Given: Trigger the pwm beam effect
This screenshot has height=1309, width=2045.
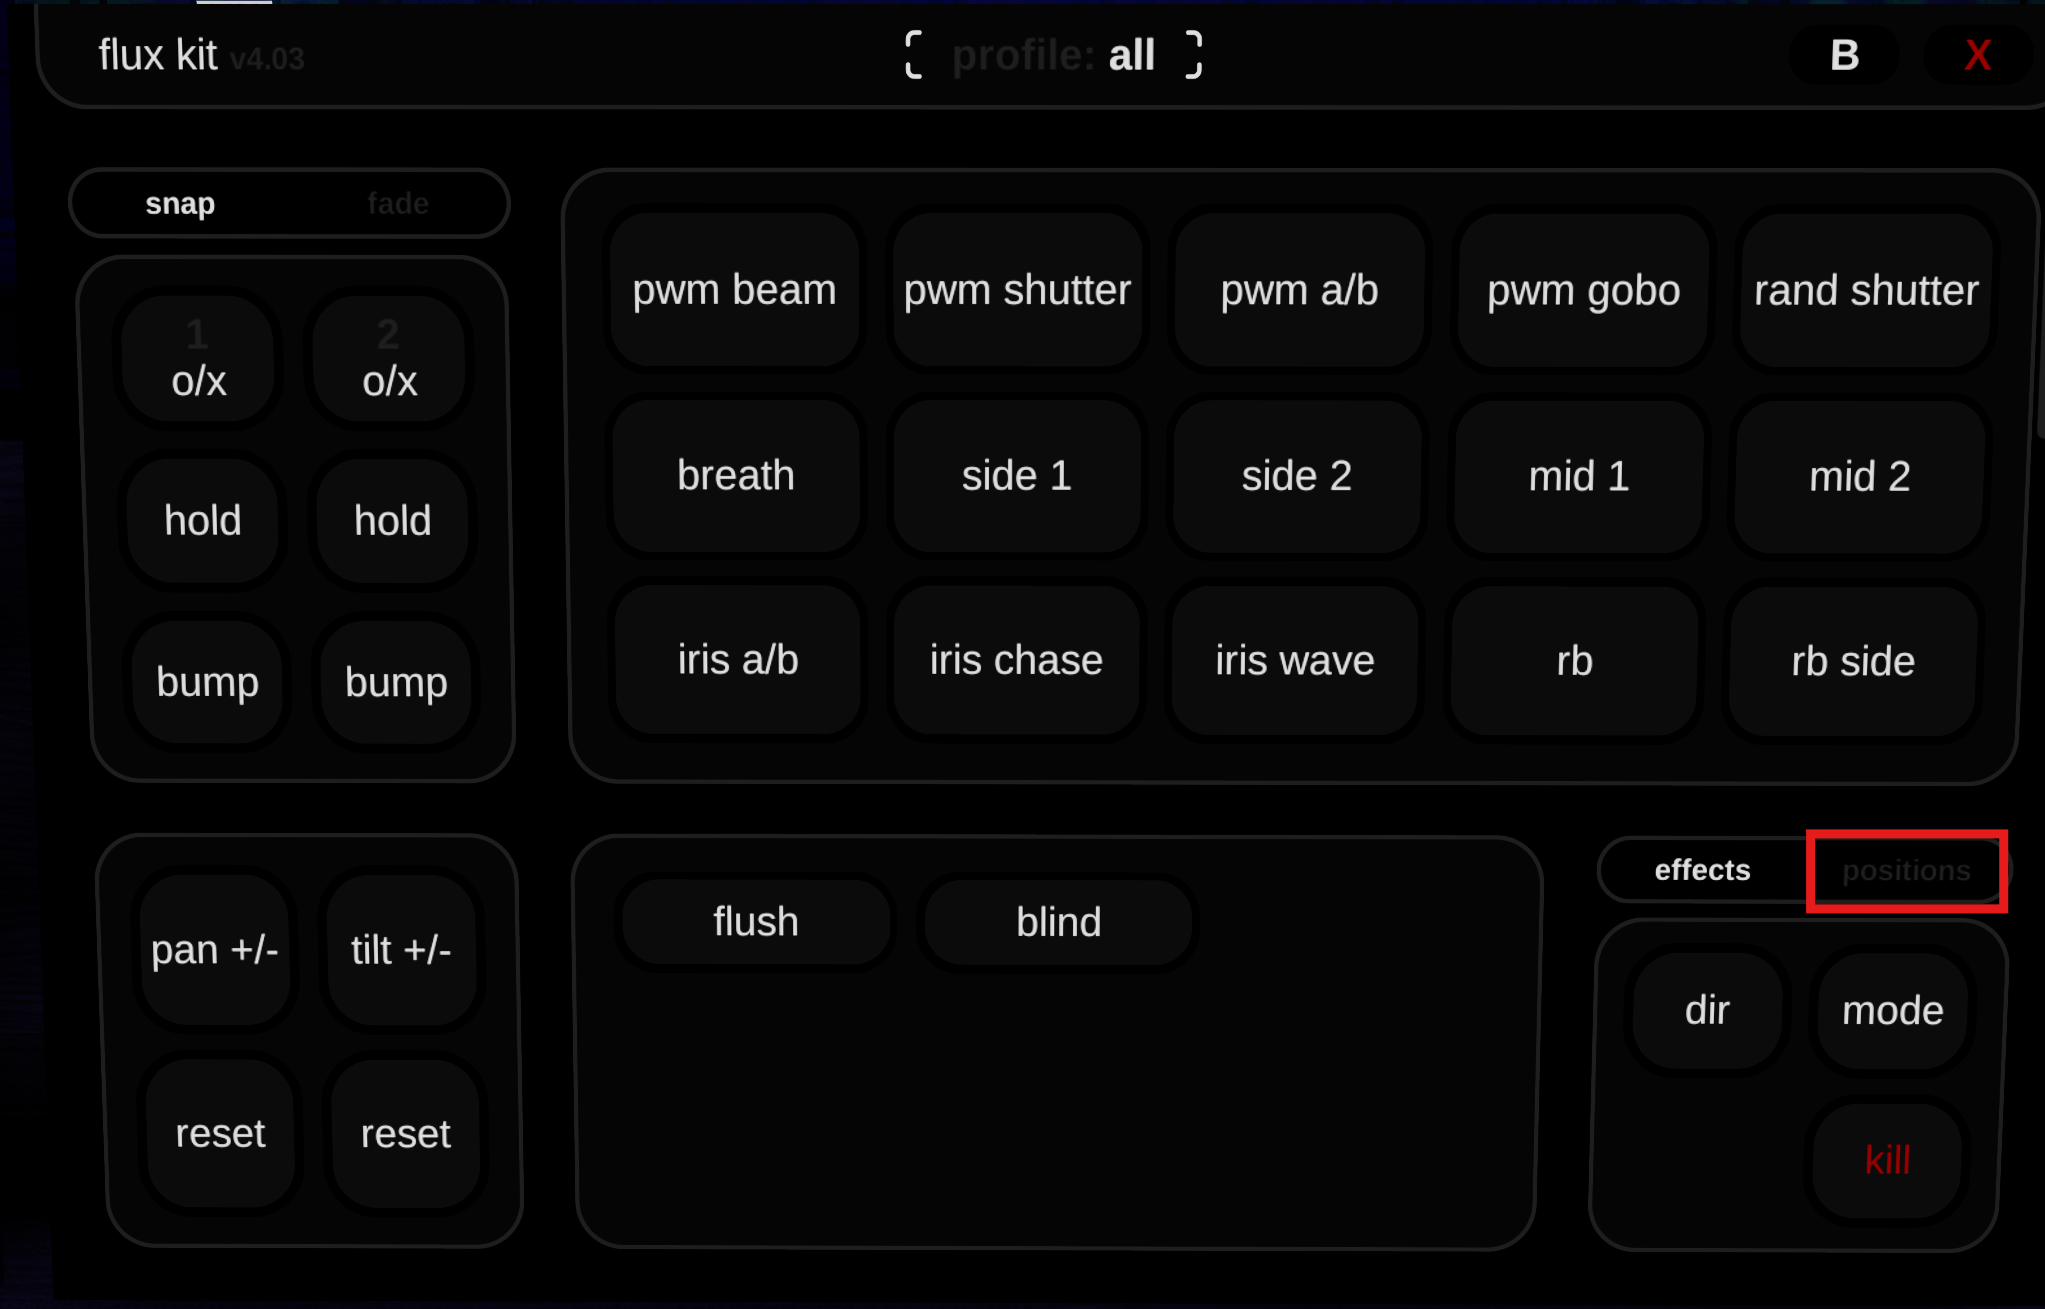Looking at the screenshot, I should [x=733, y=289].
